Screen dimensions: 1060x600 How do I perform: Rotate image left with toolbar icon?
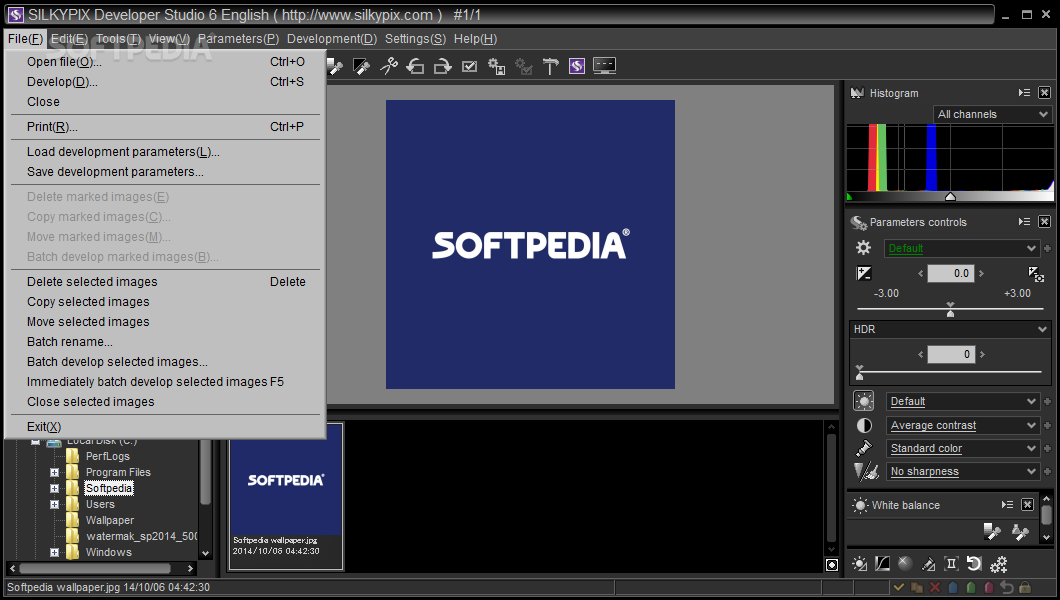click(415, 66)
